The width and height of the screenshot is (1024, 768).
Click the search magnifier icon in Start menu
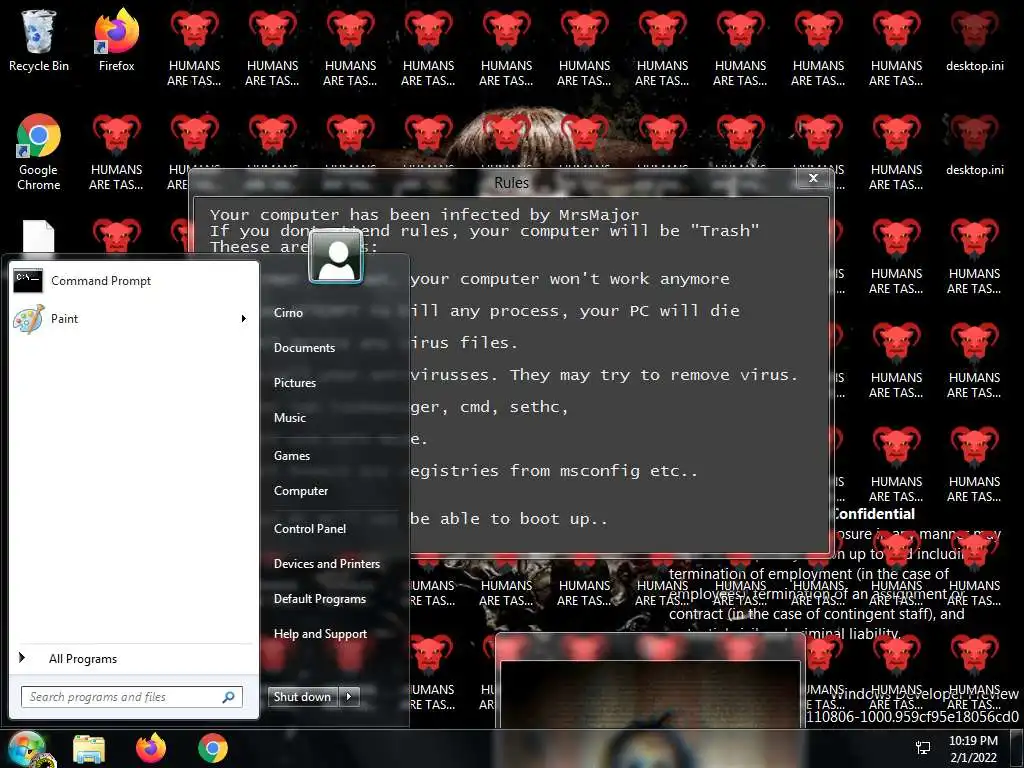click(229, 697)
